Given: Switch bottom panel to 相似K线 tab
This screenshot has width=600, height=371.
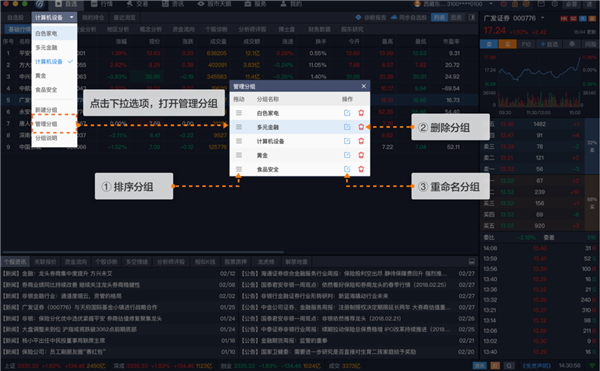Looking at the screenshot, I should click(205, 262).
